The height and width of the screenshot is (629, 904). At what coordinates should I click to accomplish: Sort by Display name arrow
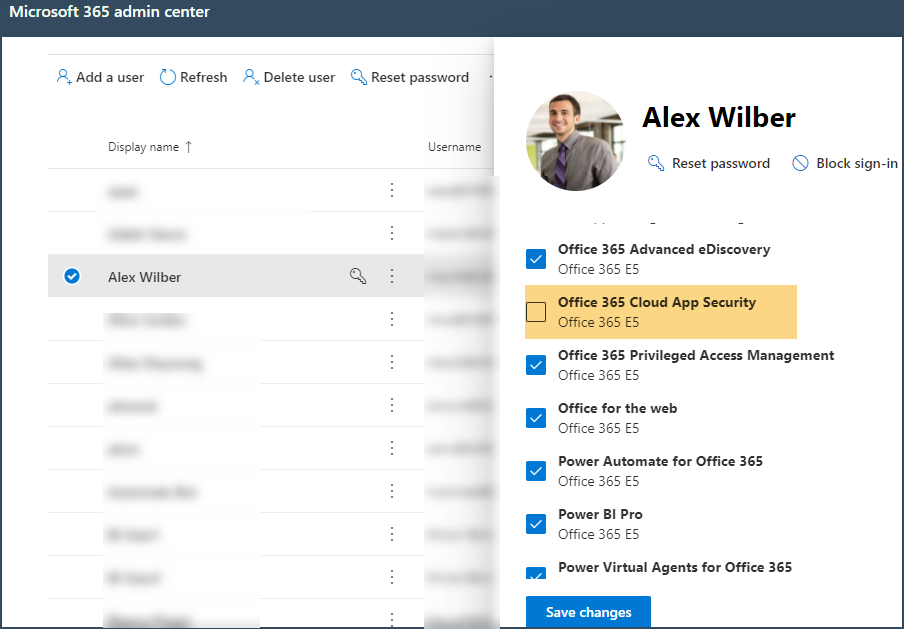point(189,147)
